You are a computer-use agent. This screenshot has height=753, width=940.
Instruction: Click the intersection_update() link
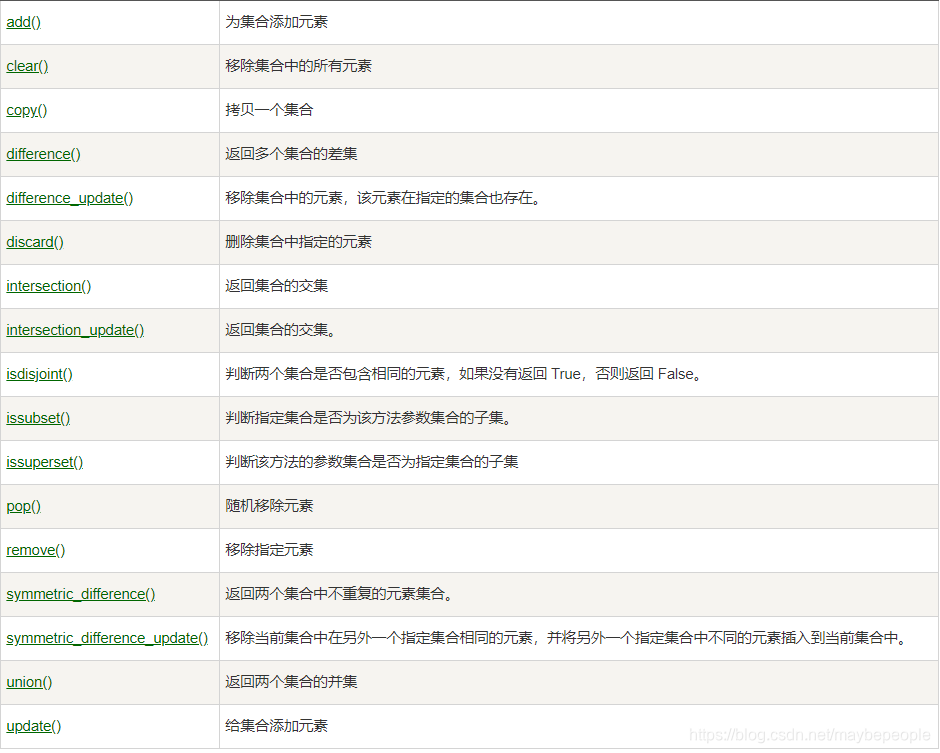75,330
